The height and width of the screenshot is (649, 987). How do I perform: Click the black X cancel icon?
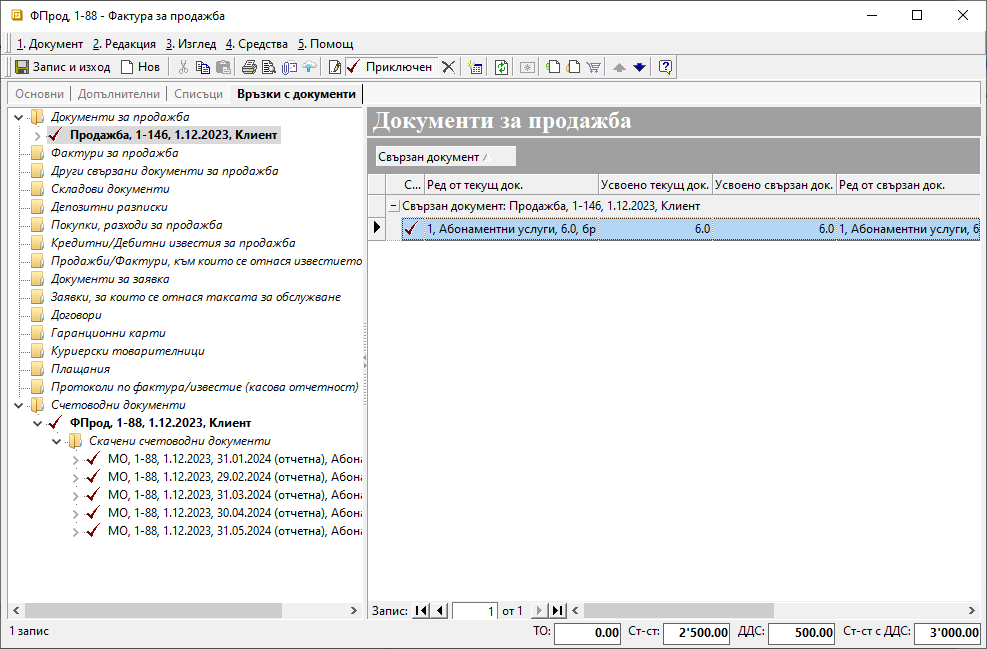448,67
